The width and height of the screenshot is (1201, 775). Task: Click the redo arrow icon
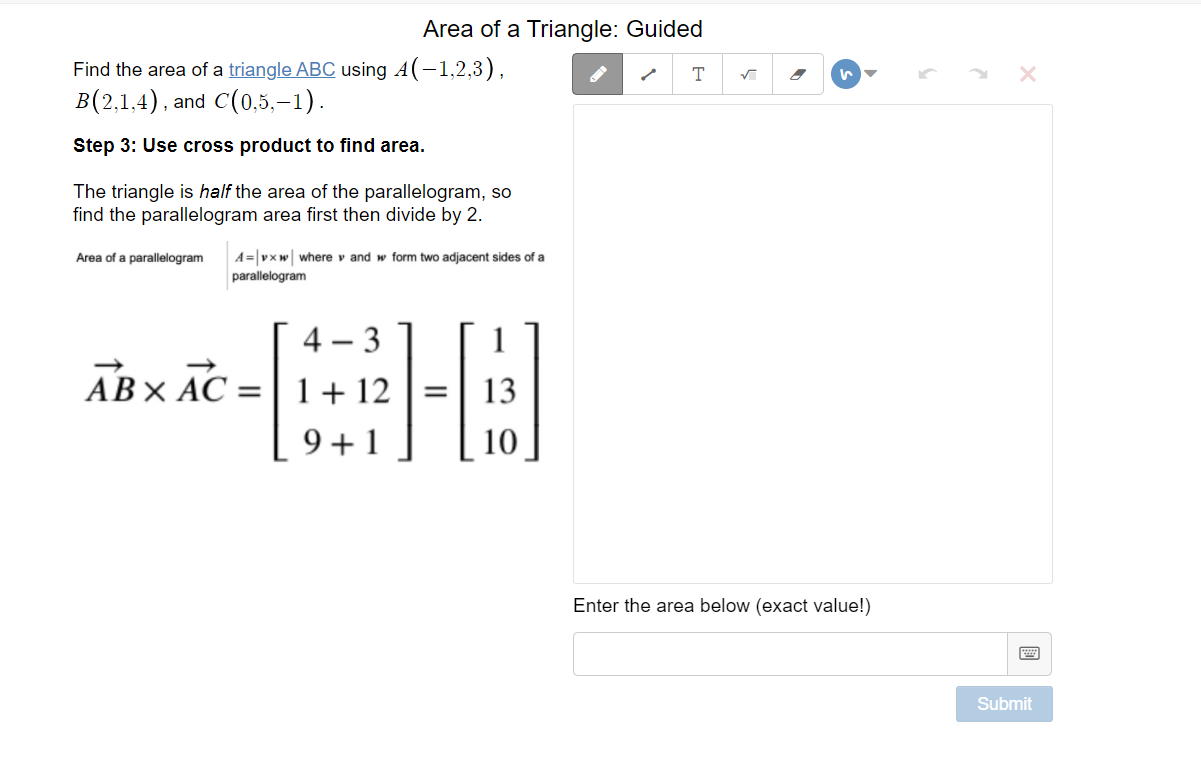coord(977,73)
